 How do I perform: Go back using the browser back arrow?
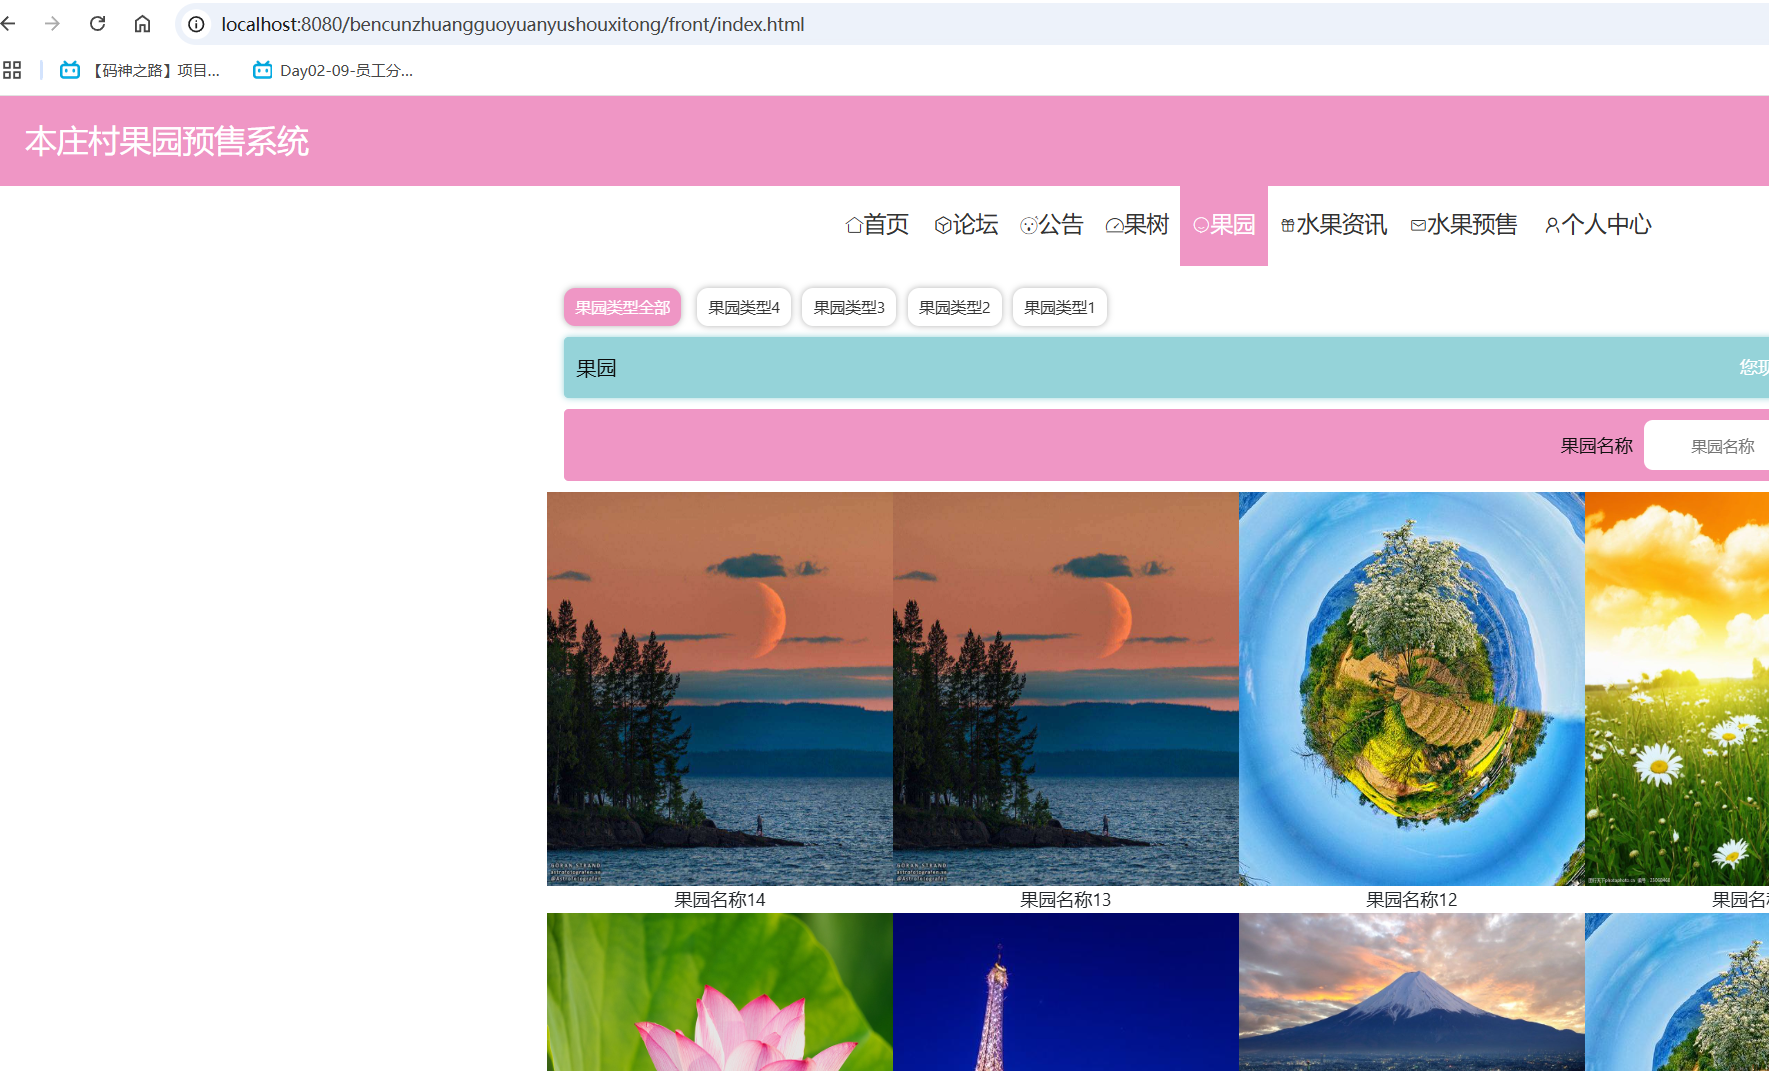point(9,24)
